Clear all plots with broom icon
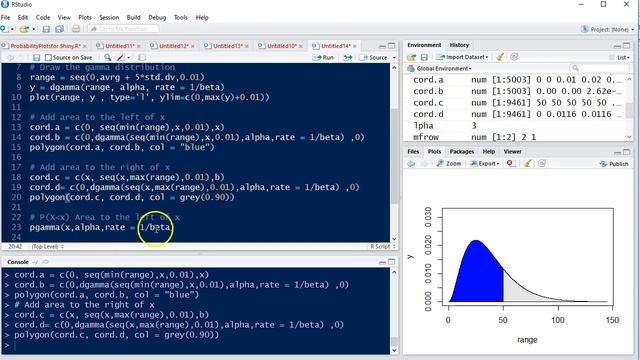 coord(527,163)
